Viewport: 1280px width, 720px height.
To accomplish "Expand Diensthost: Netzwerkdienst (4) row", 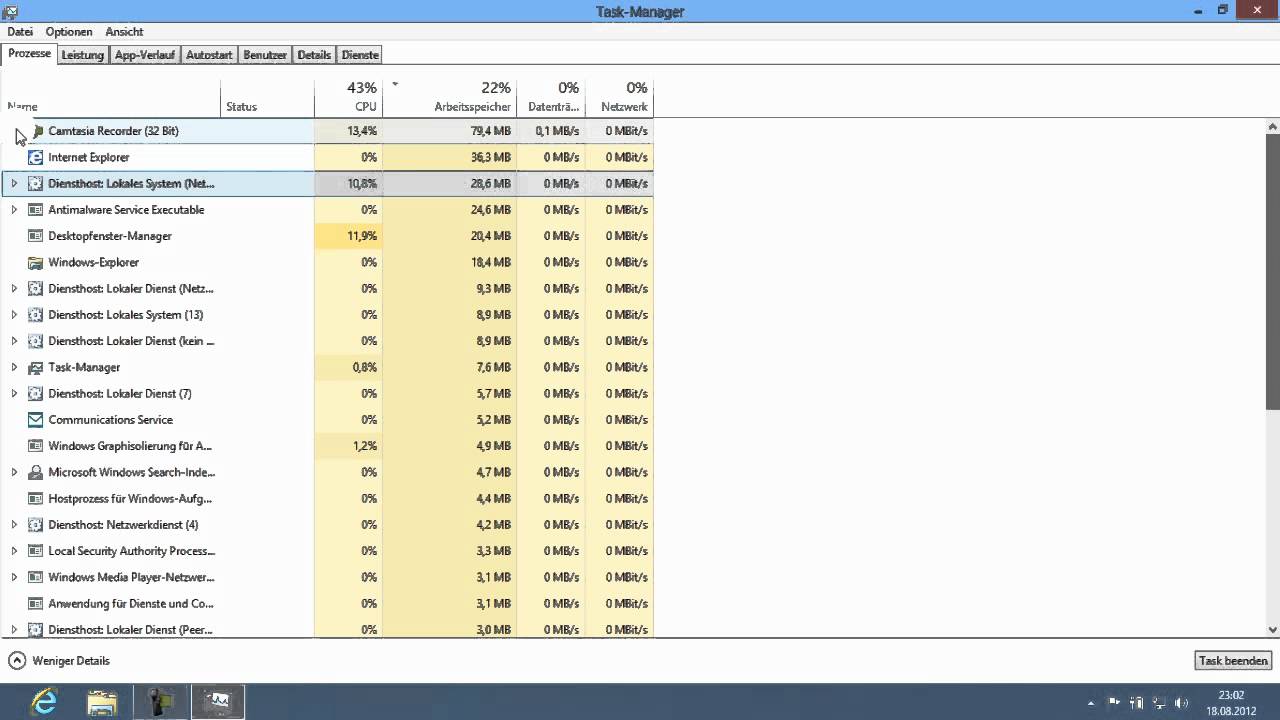I will pos(14,525).
